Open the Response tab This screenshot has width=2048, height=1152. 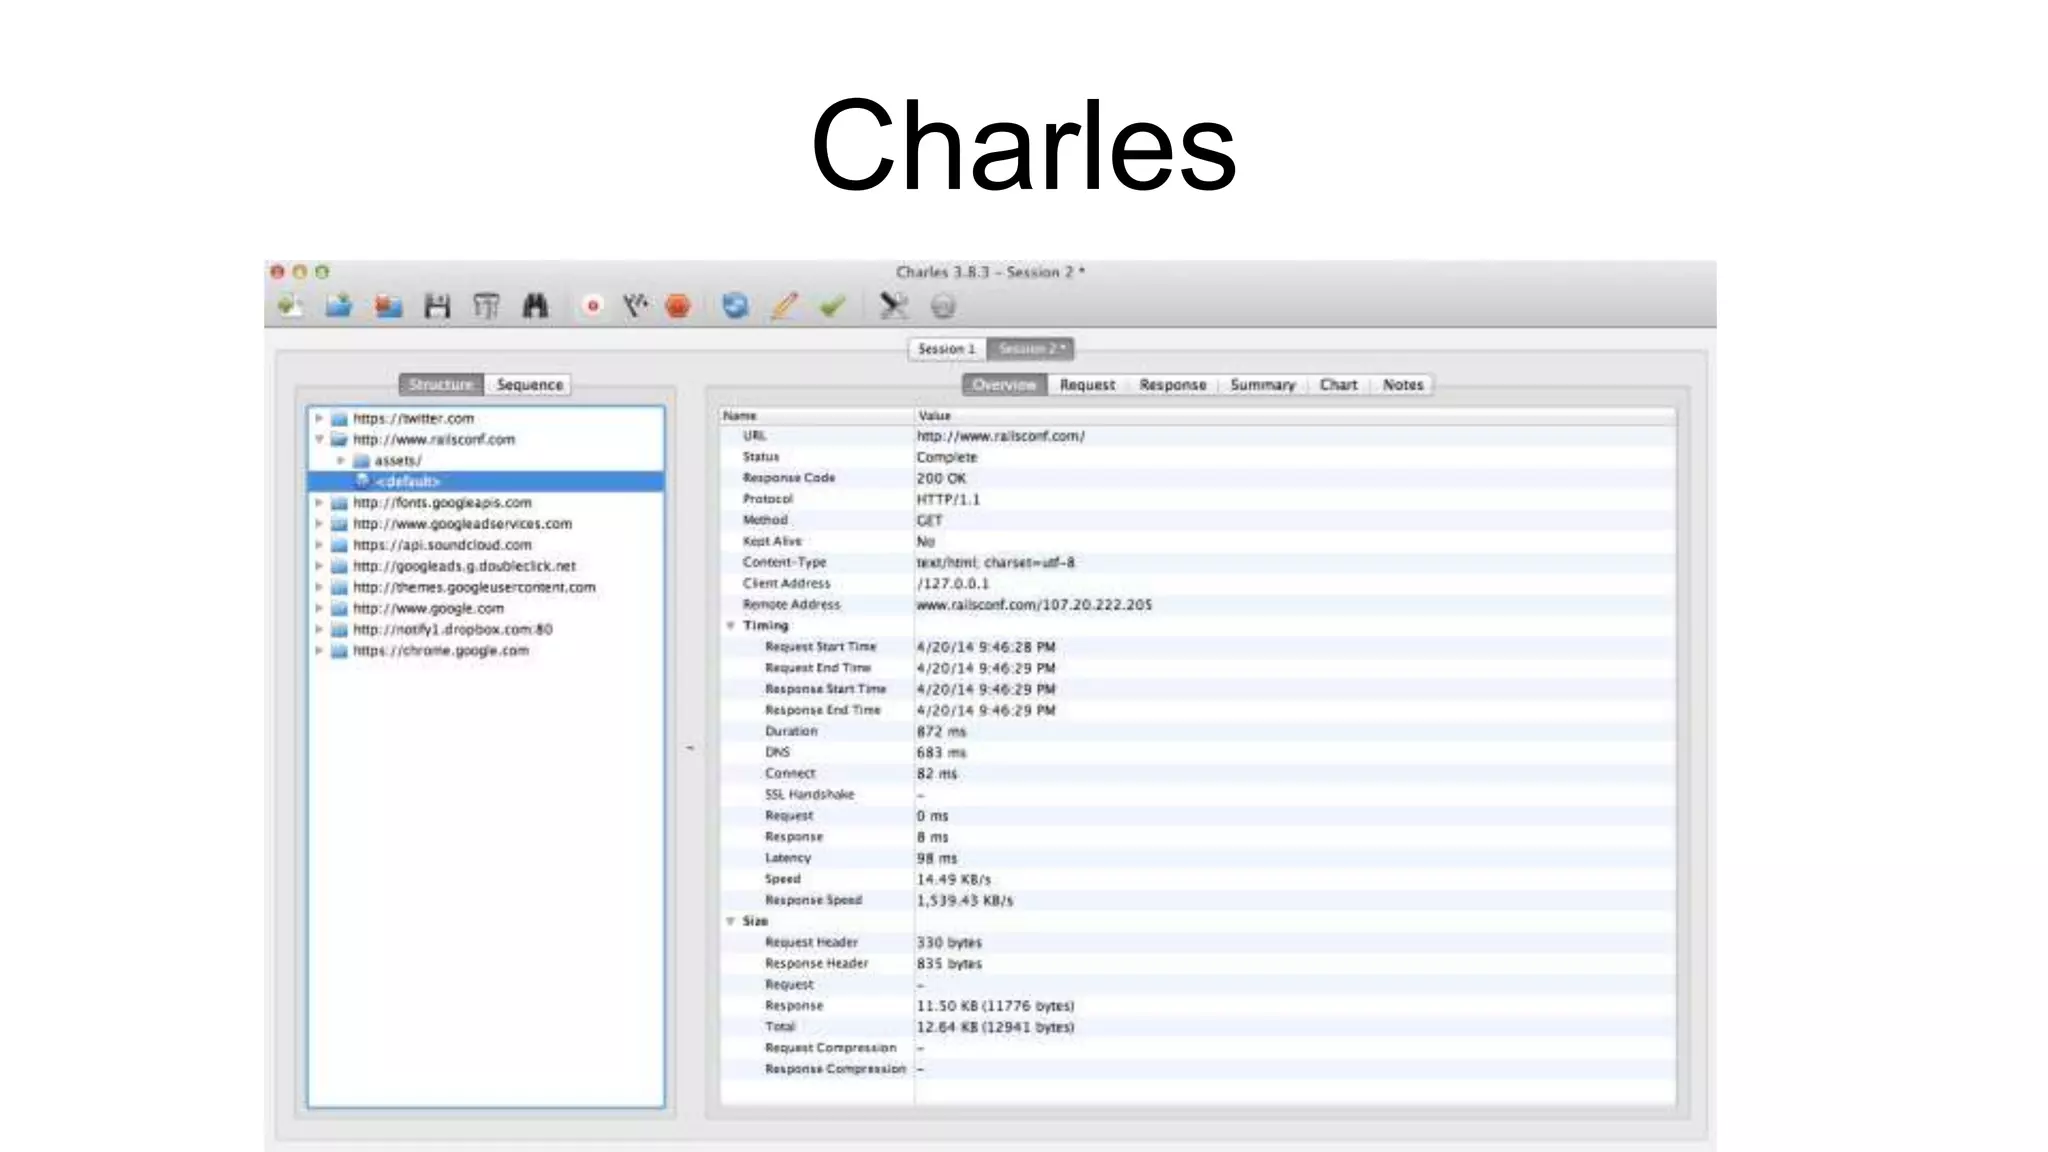pos(1173,385)
